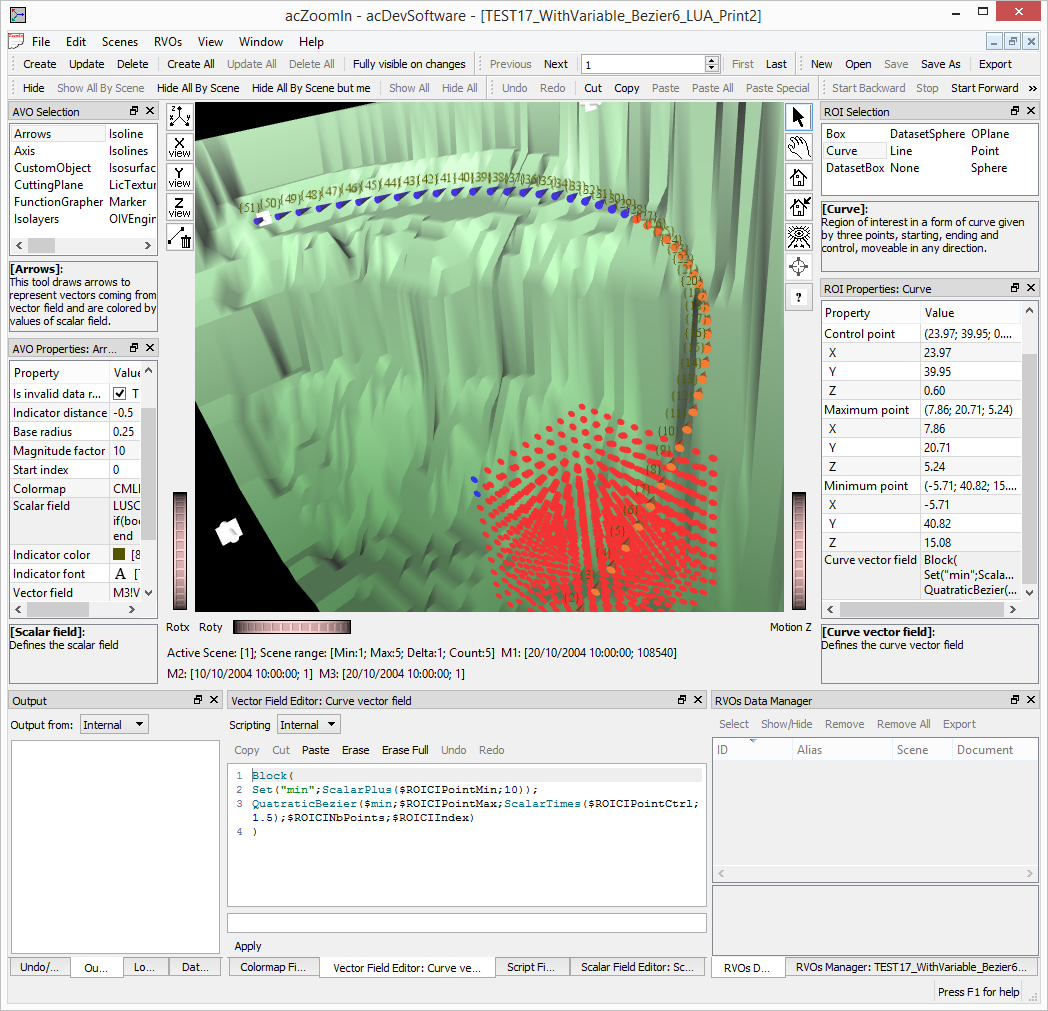
Task: Open the RVOs menu
Action: coord(167,42)
